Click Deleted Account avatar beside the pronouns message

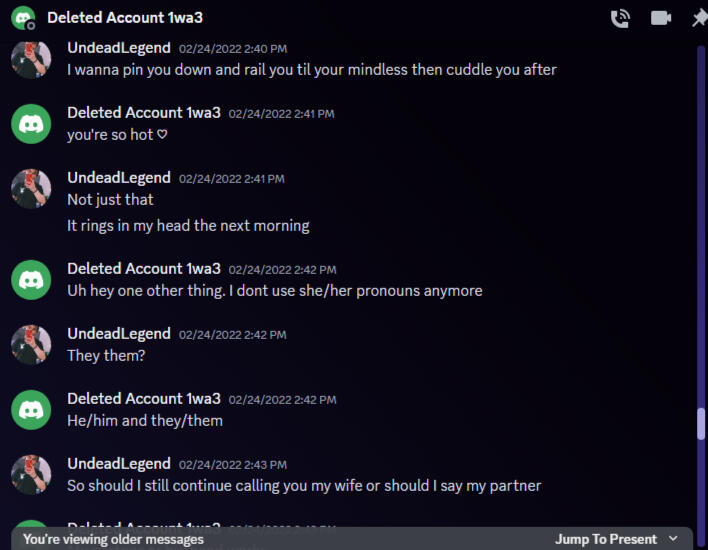pyautogui.click(x=31, y=279)
